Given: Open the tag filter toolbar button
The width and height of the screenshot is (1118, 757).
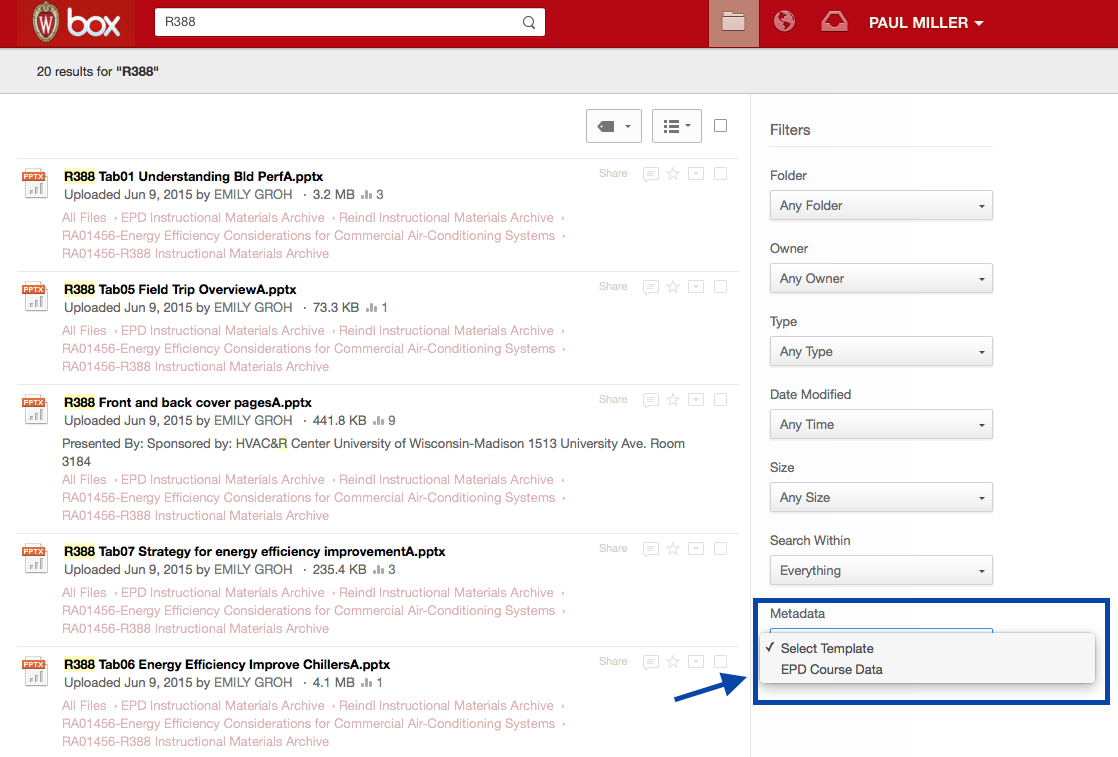Looking at the screenshot, I should point(614,126).
